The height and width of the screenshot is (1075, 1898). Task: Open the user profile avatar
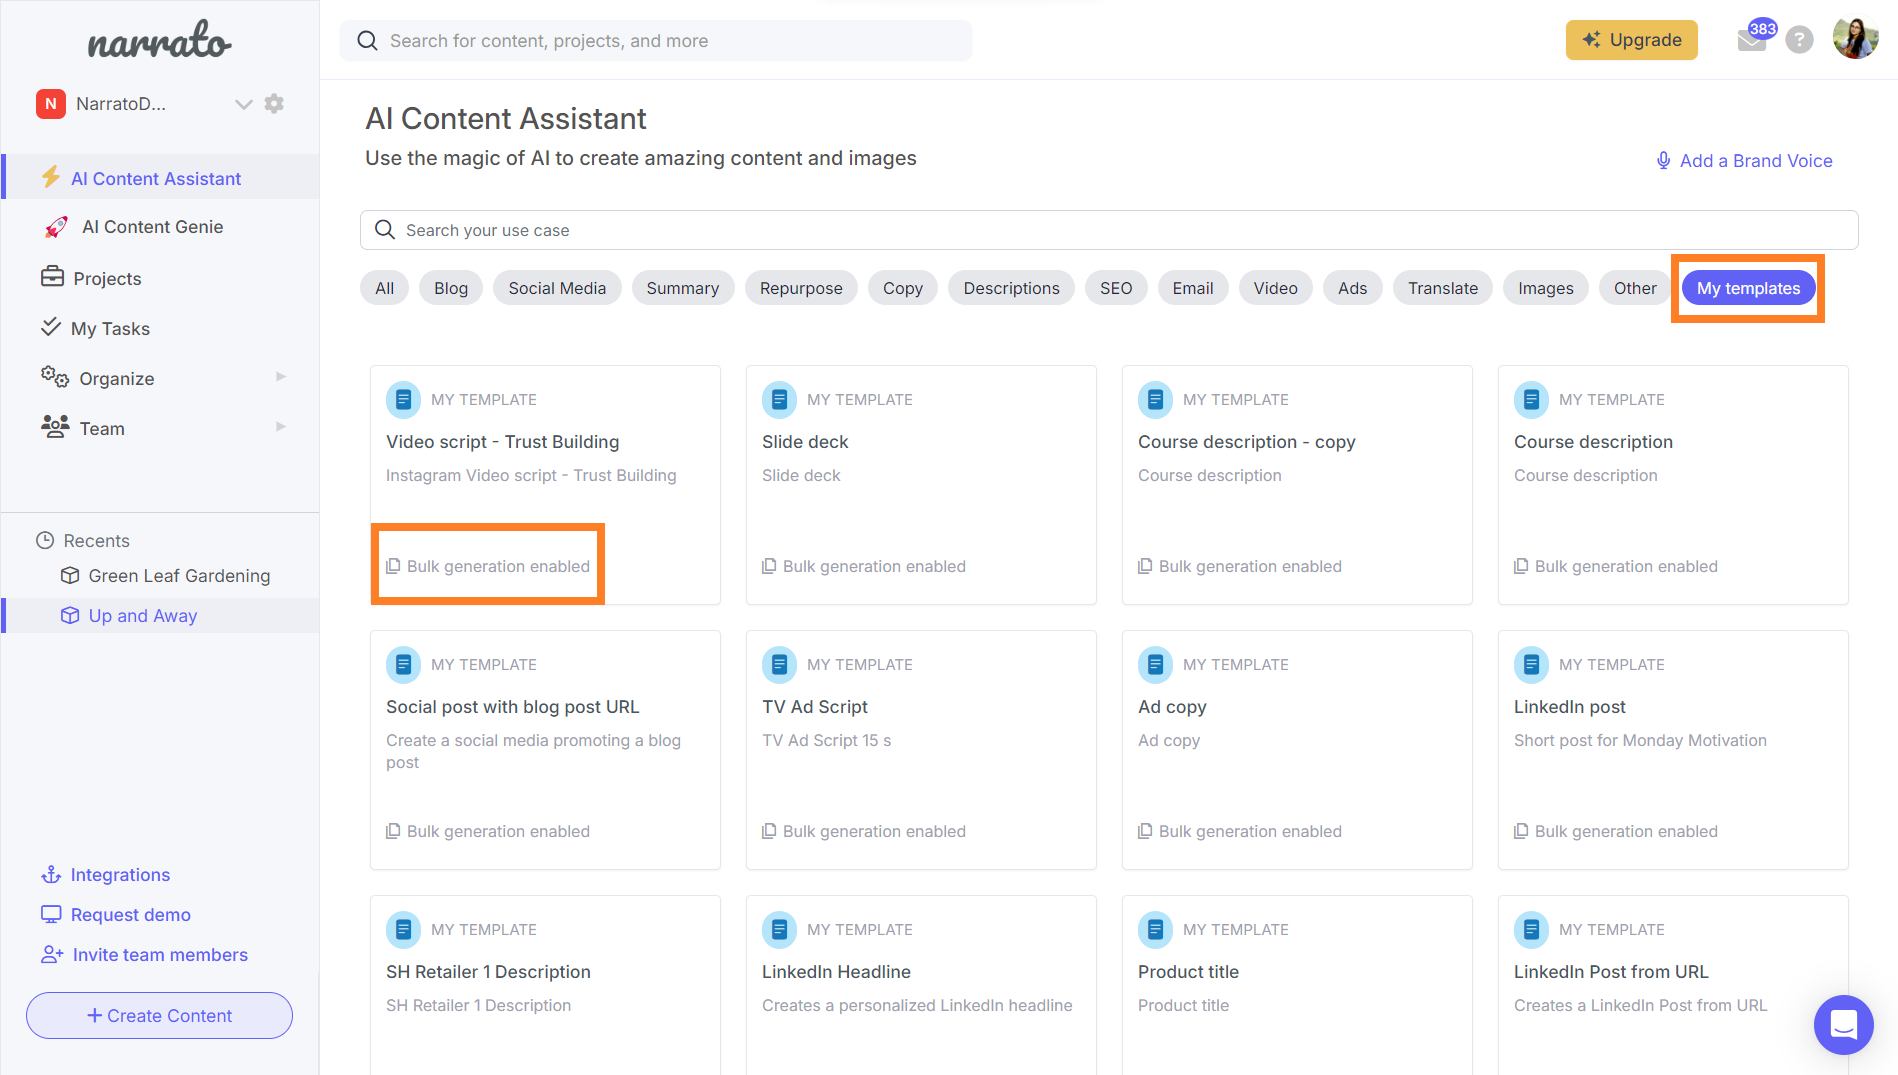pyautogui.click(x=1855, y=39)
